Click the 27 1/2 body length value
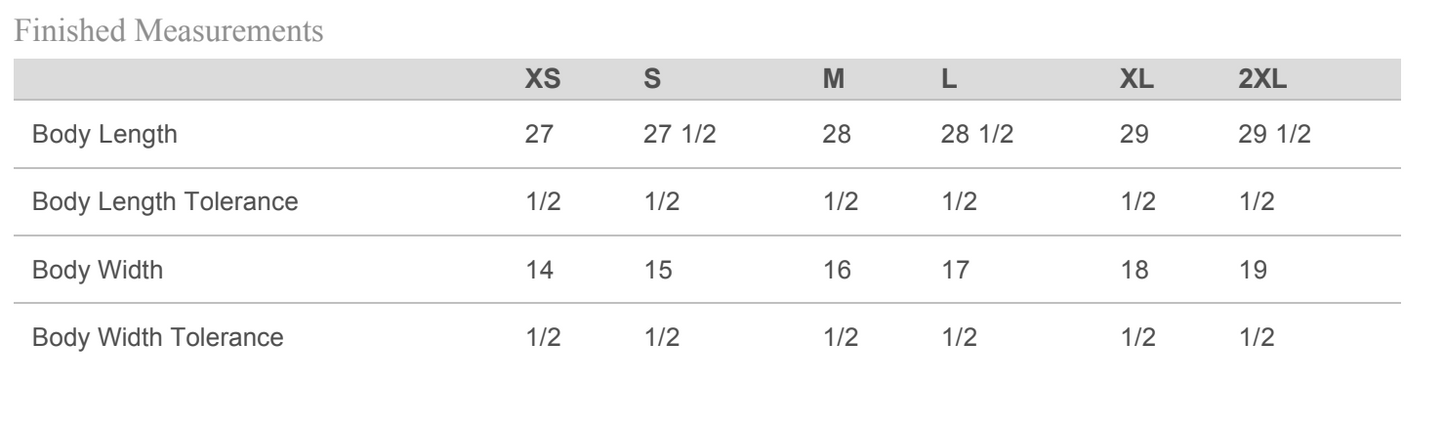This screenshot has height=428, width=1445. pyautogui.click(x=679, y=134)
